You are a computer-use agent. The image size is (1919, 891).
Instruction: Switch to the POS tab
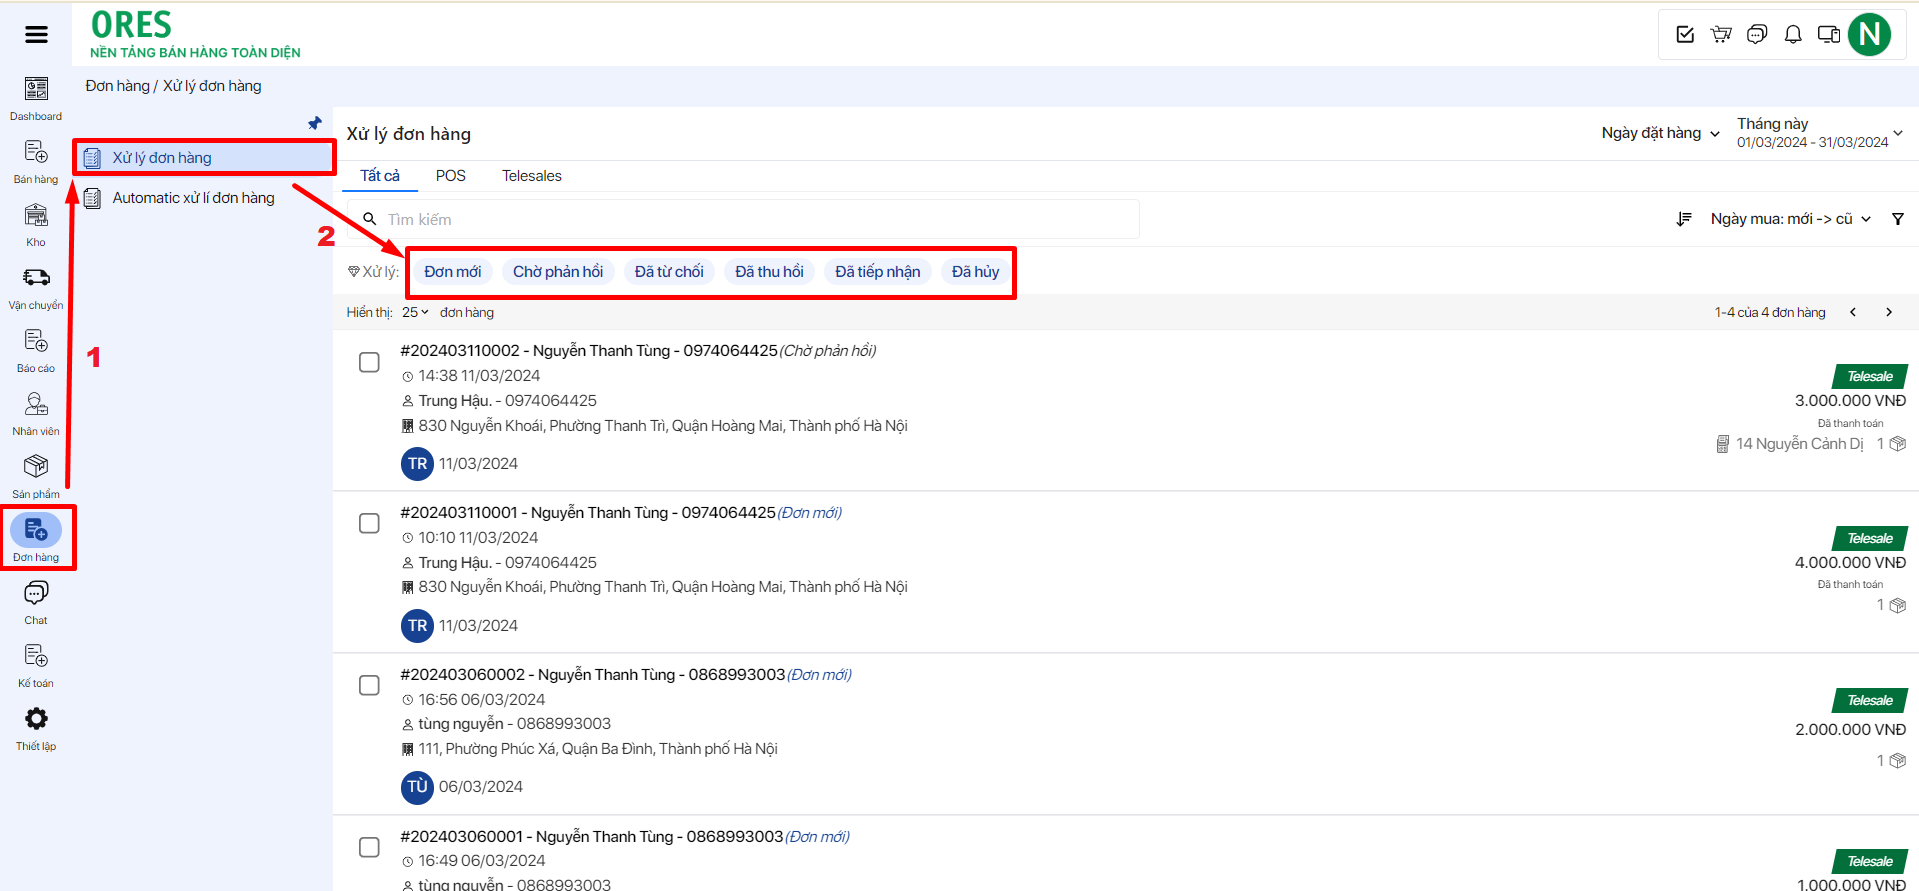click(450, 176)
